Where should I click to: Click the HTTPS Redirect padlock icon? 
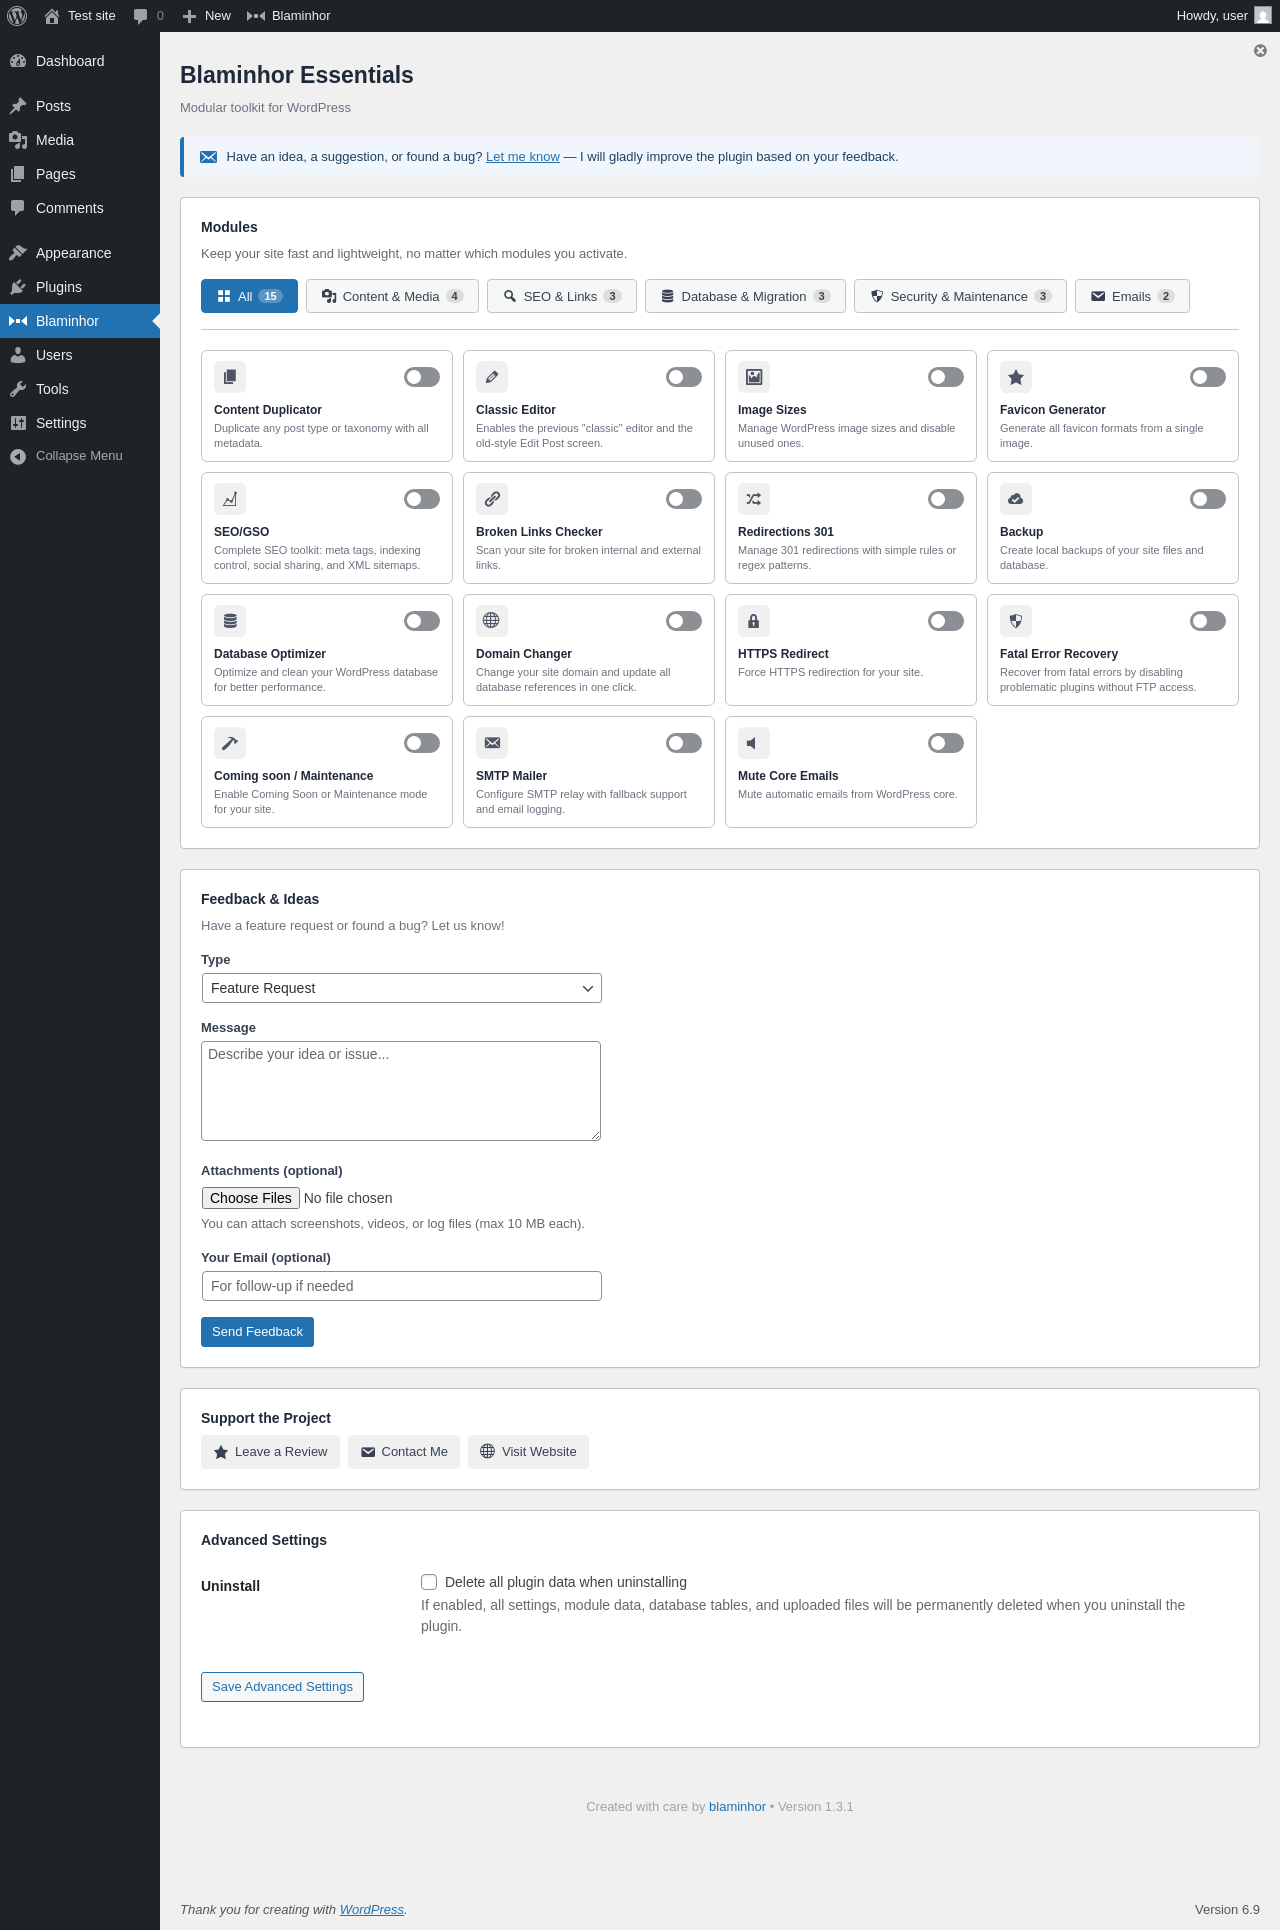(754, 621)
